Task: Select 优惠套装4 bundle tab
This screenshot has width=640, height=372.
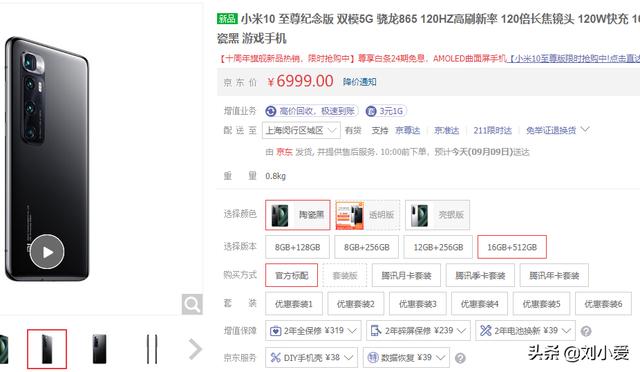Action: click(x=479, y=304)
